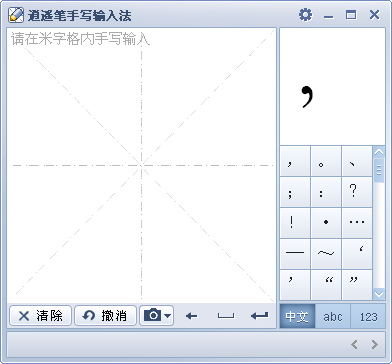Go to next candidate page arrow
392x364 pixels.
(375, 344)
